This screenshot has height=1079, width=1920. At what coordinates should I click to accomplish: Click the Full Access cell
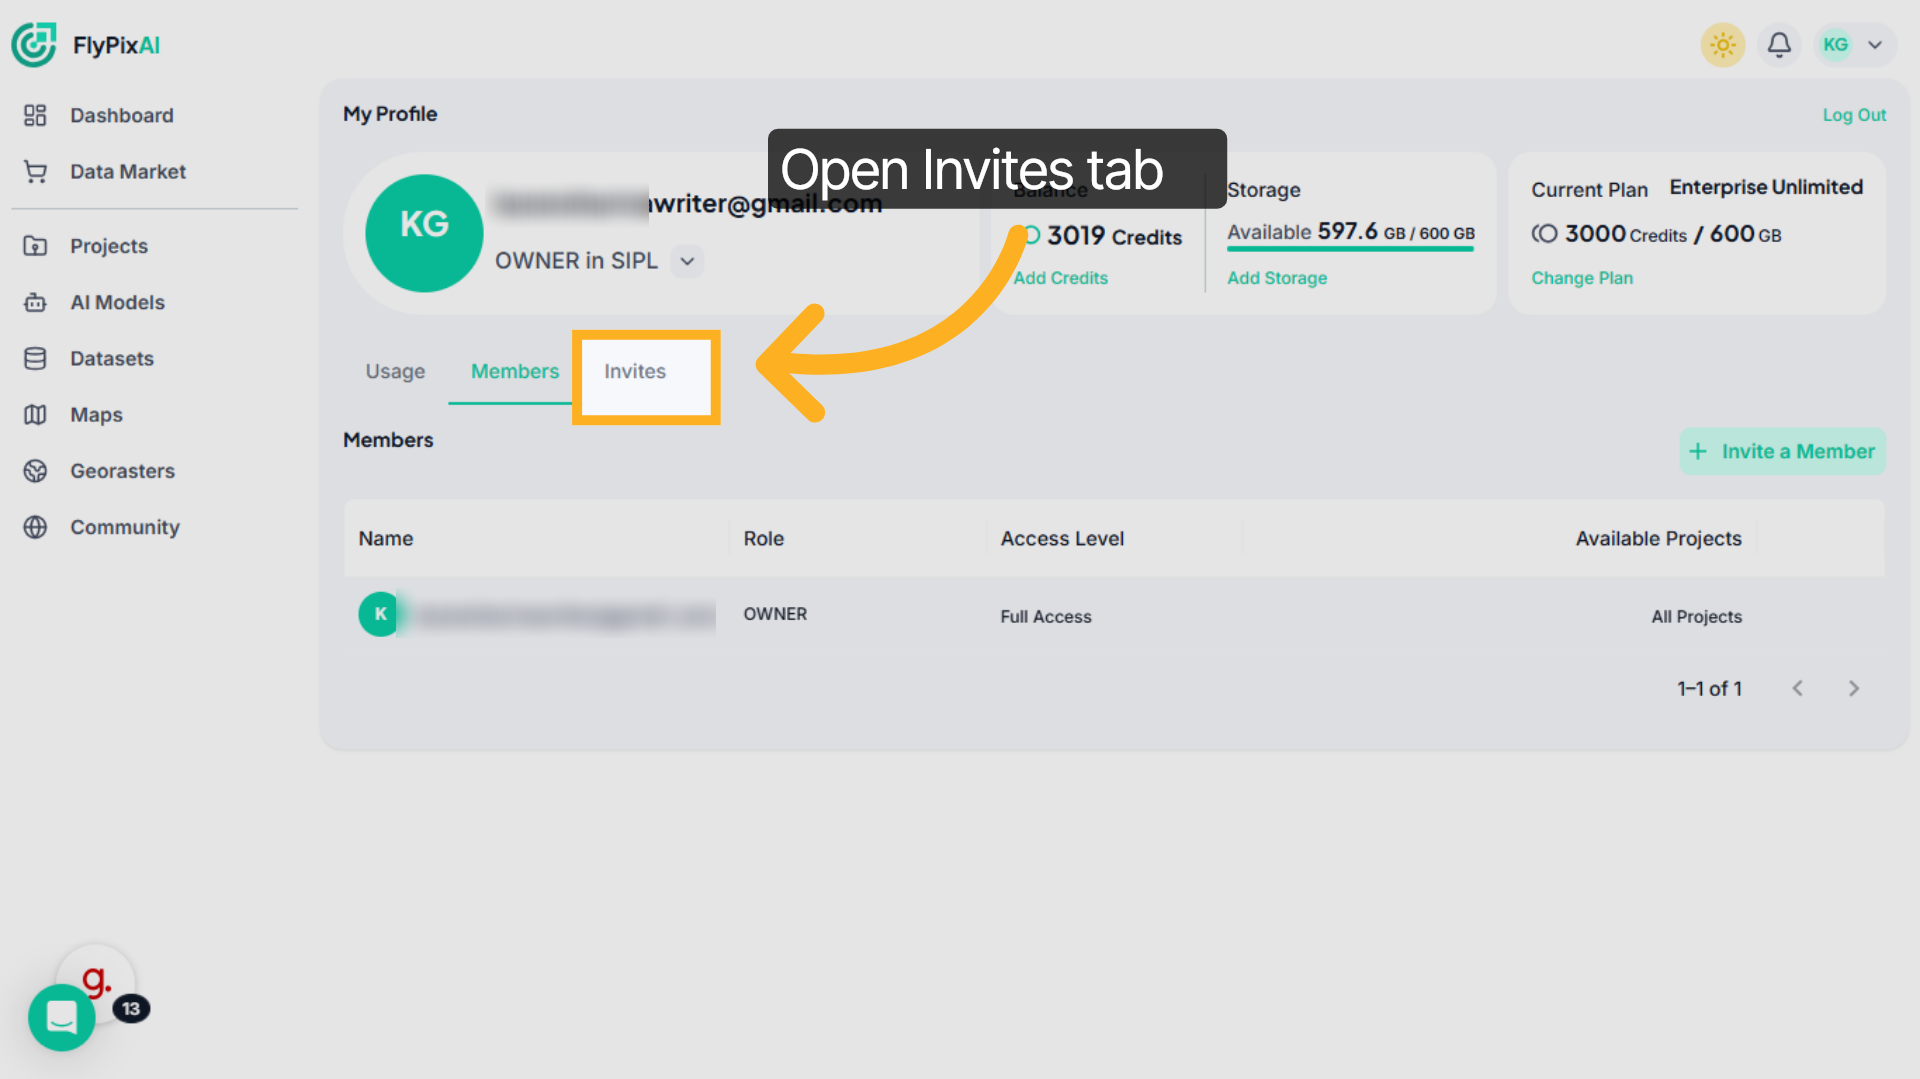pos(1046,617)
